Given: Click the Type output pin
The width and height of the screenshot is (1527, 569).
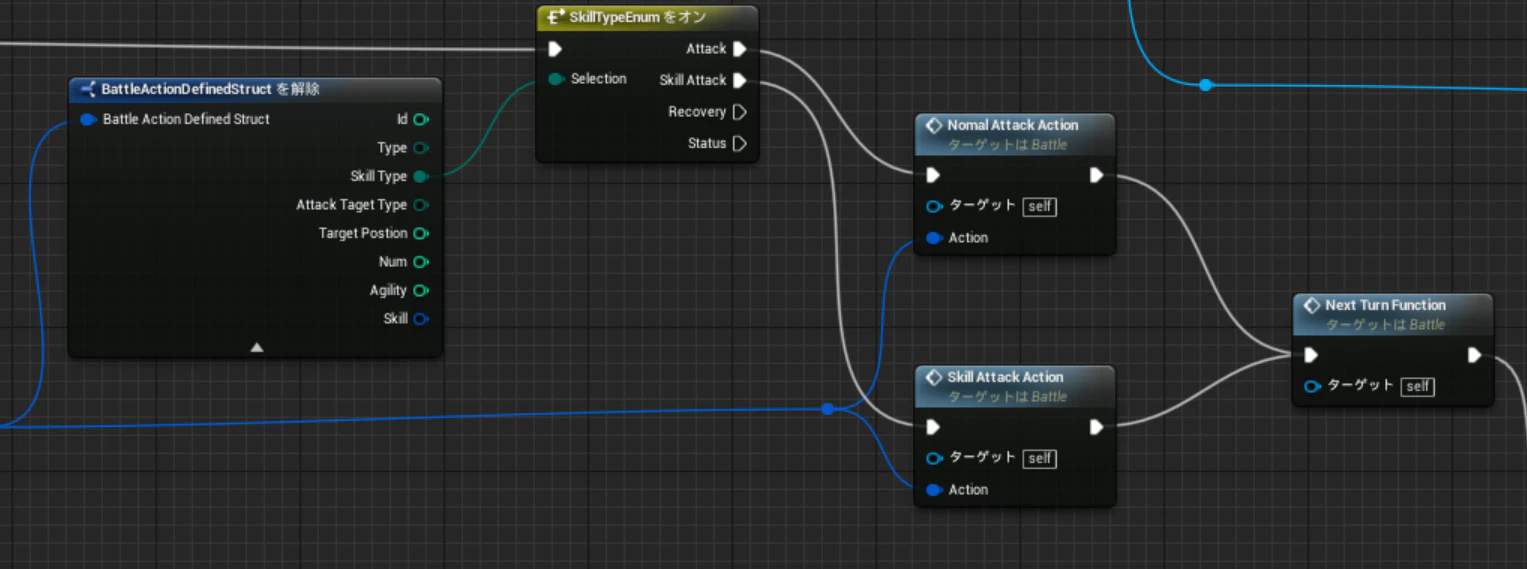Looking at the screenshot, I should coord(421,148).
